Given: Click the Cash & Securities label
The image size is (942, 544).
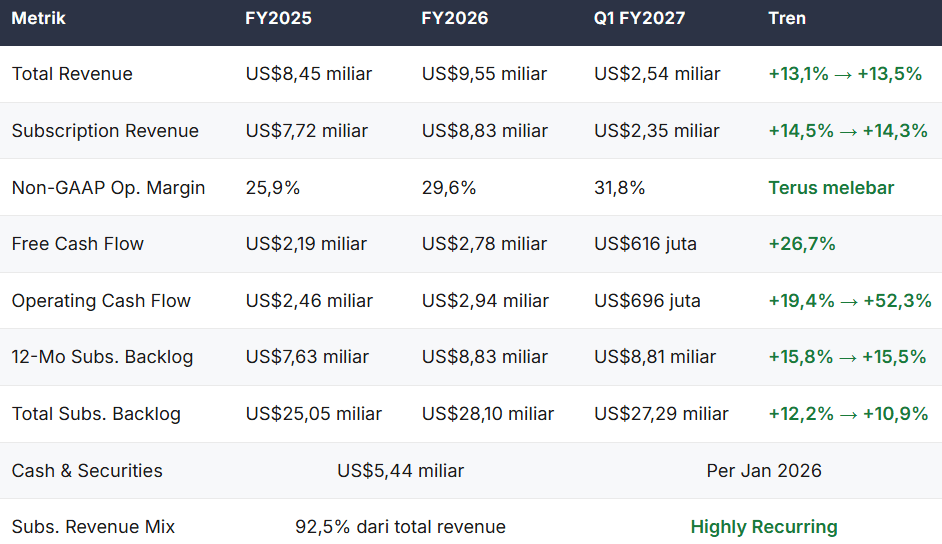Looking at the screenshot, I should [x=87, y=471].
